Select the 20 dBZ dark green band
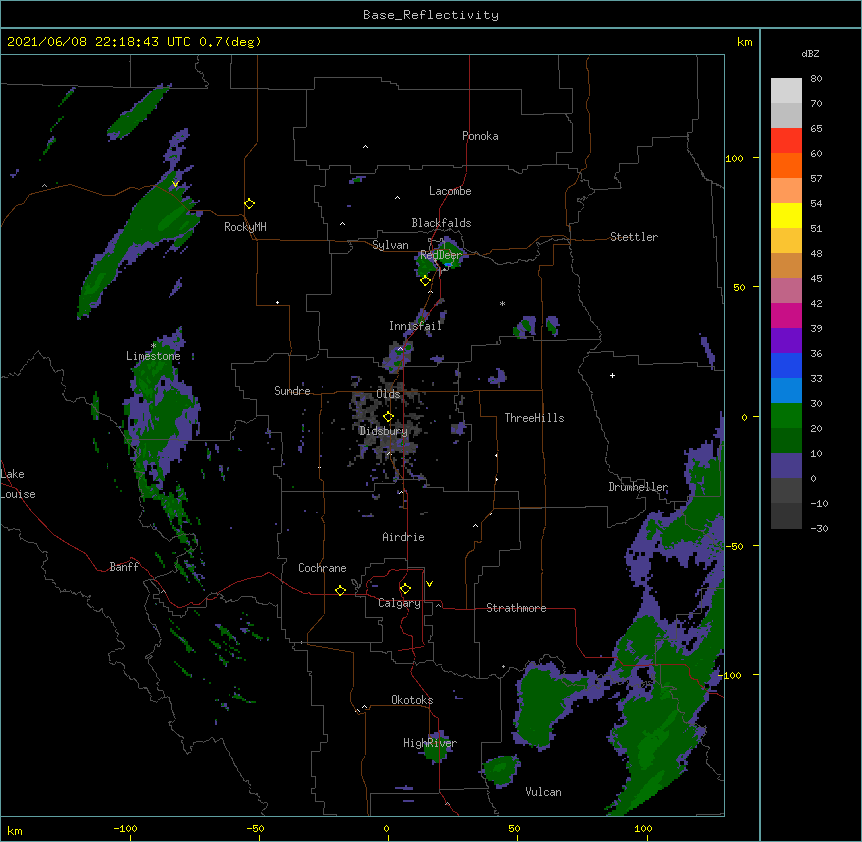Screen dimensions: 862x842 tap(786, 440)
